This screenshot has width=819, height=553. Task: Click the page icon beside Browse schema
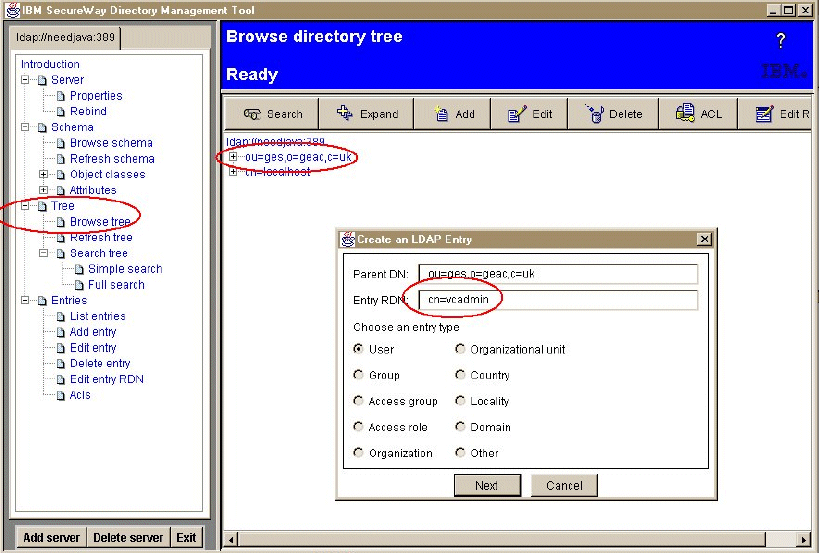click(x=61, y=143)
